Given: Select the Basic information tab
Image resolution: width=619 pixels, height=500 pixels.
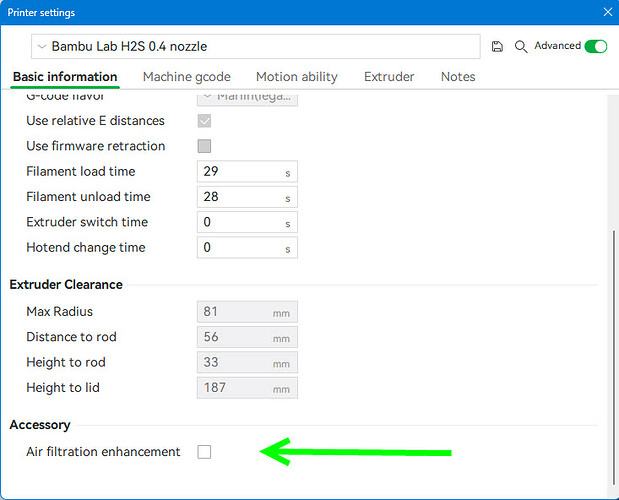Looking at the screenshot, I should [x=65, y=77].
